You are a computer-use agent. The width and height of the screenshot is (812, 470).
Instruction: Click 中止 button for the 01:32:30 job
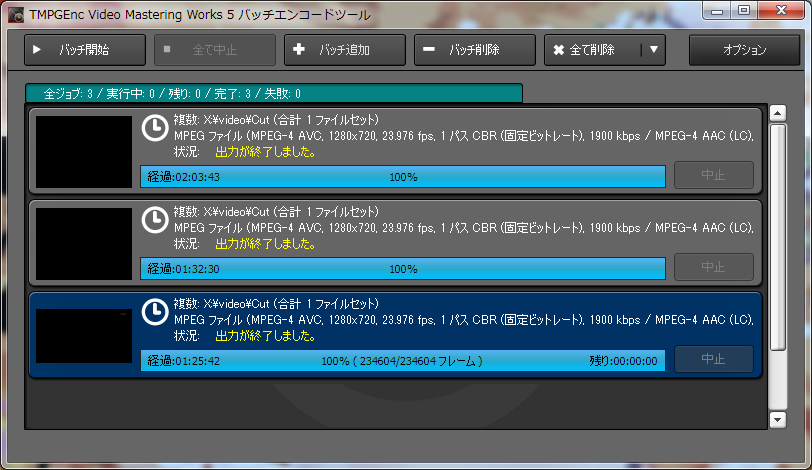coord(714,267)
